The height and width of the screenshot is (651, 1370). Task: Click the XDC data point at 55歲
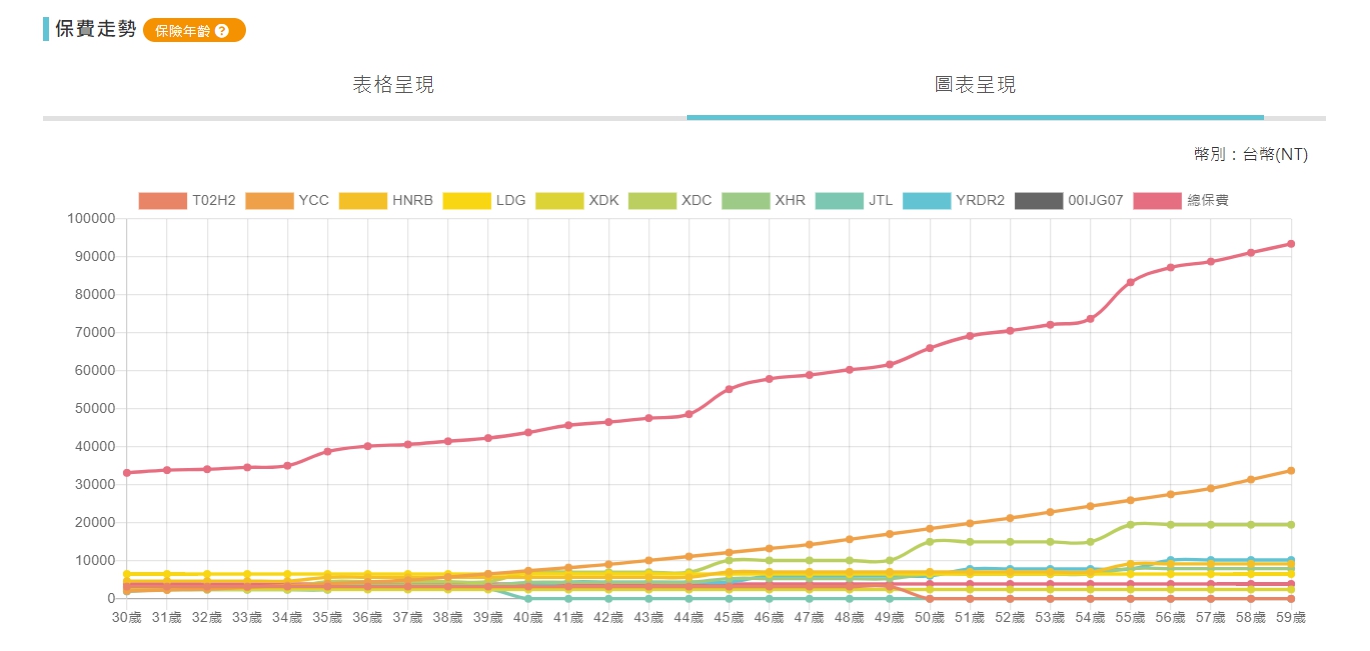point(1130,524)
